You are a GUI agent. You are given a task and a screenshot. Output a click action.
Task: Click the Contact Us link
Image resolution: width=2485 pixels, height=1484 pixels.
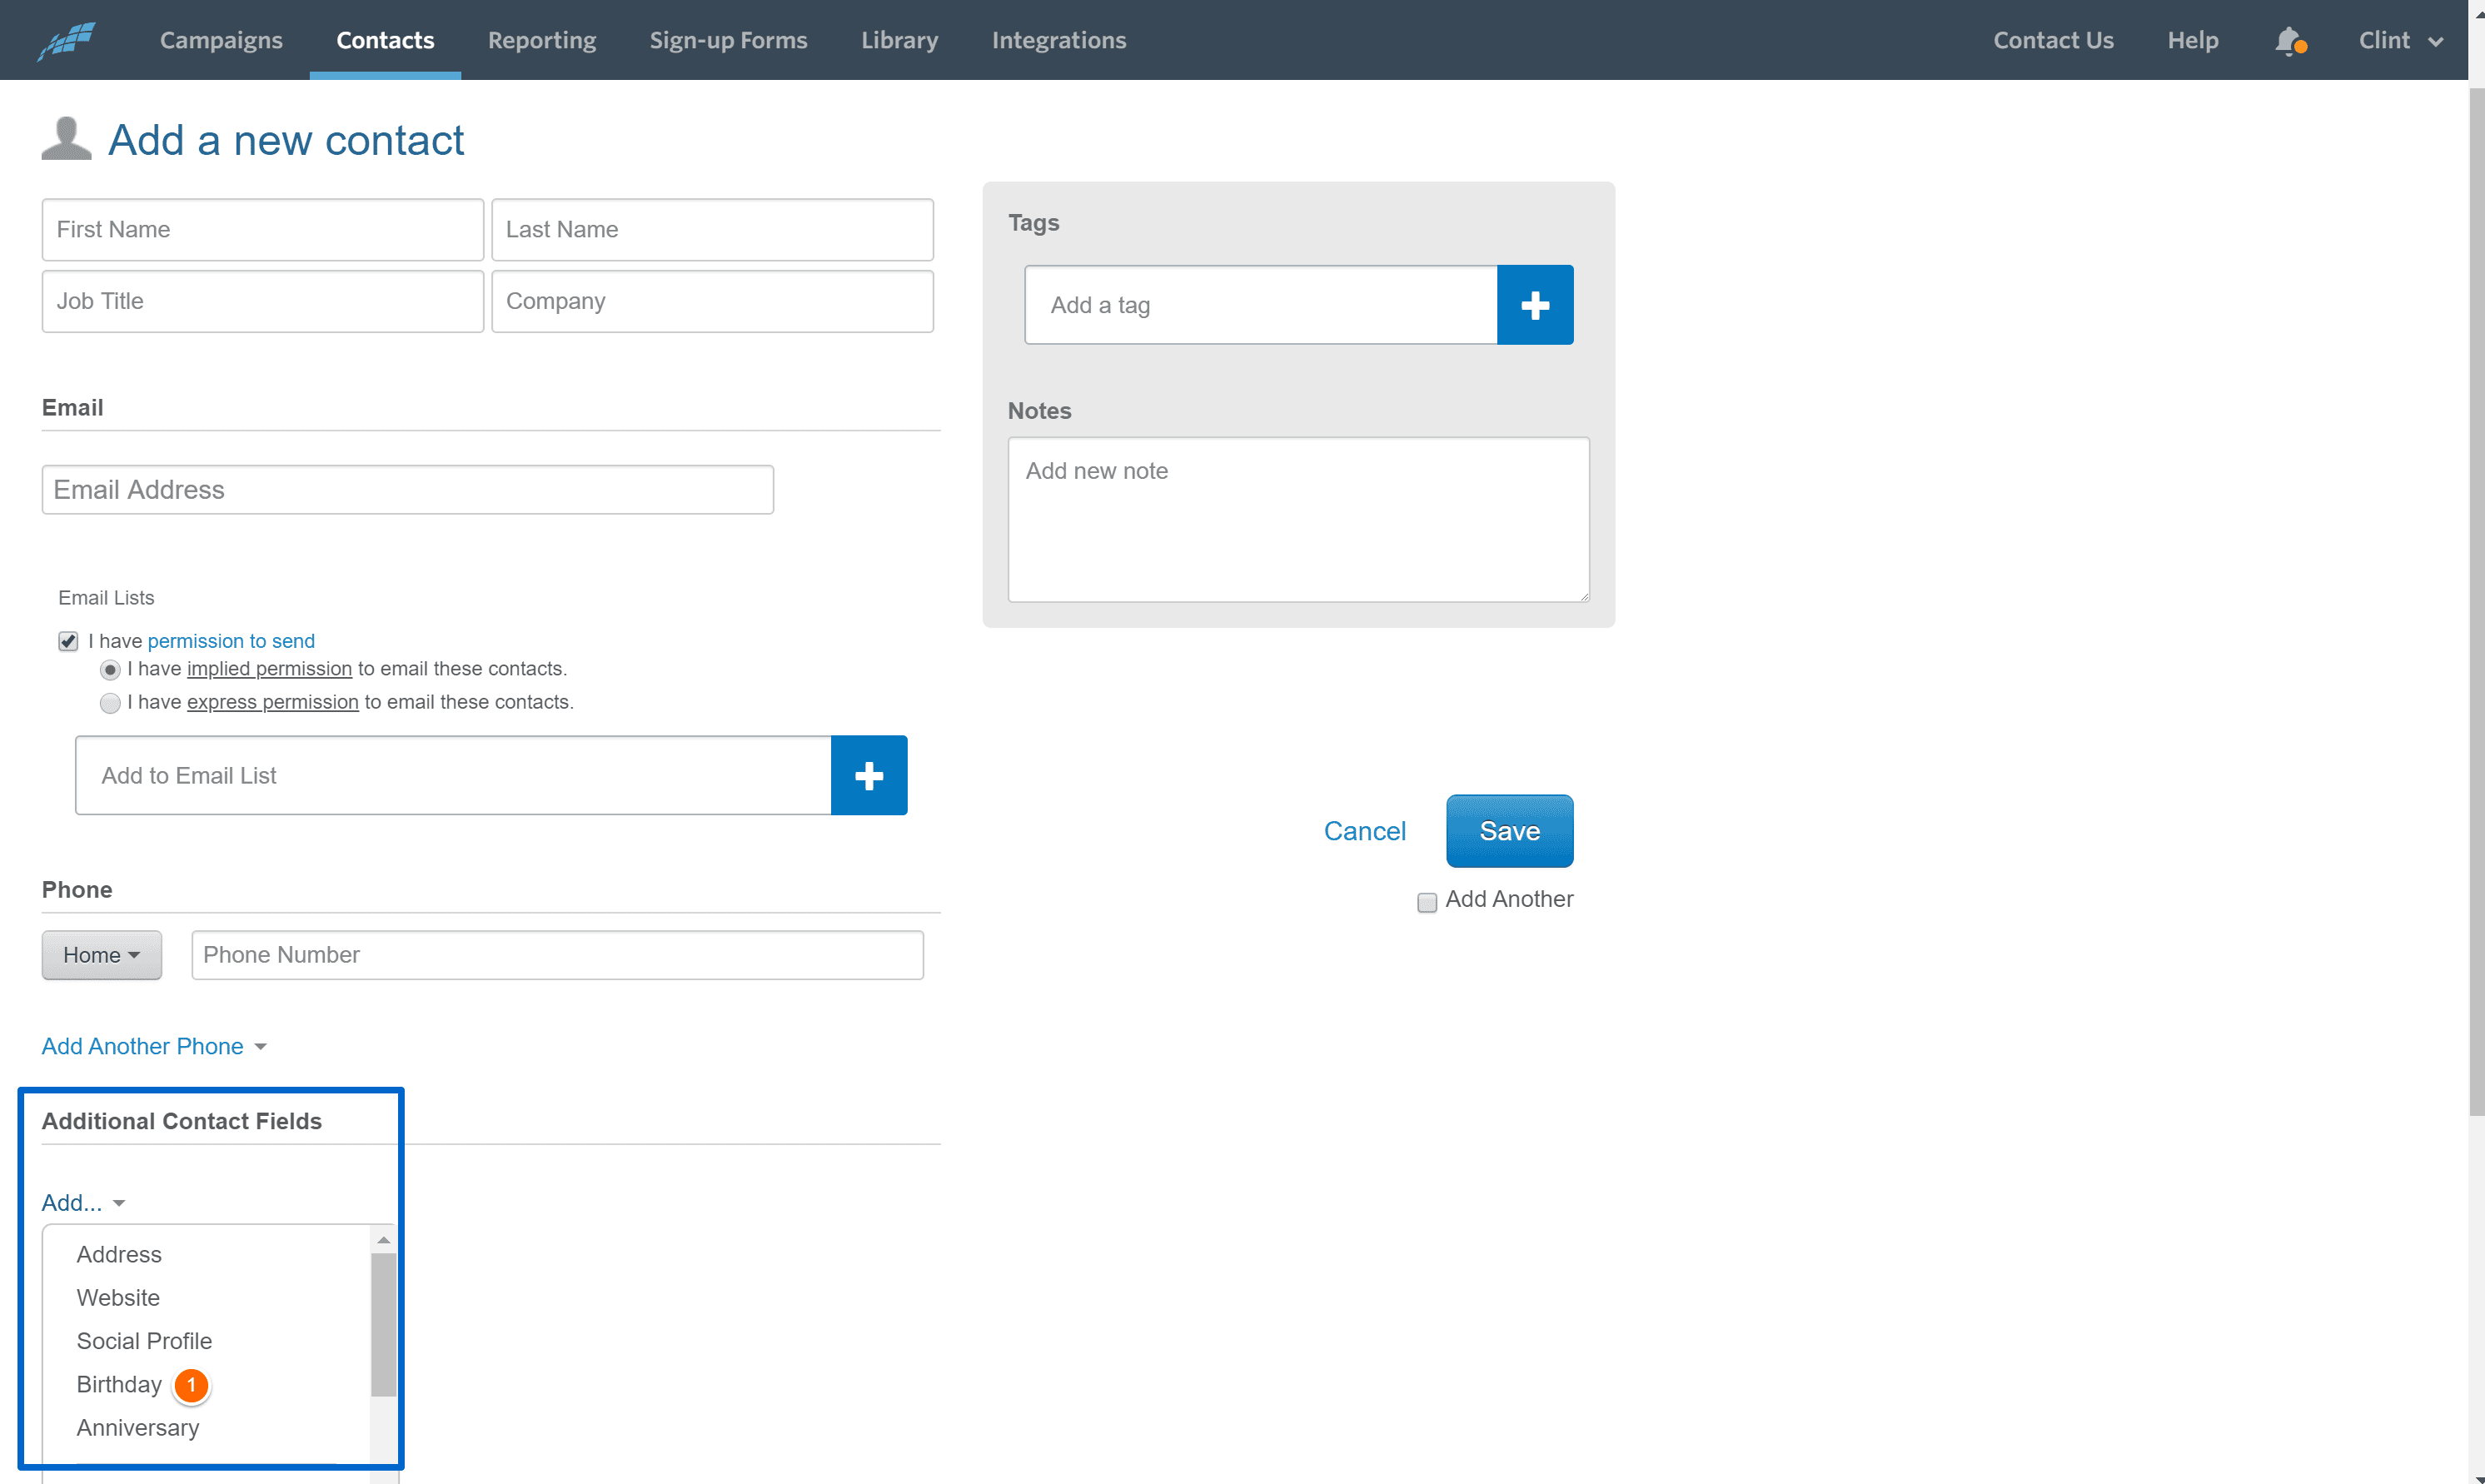[x=2053, y=40]
